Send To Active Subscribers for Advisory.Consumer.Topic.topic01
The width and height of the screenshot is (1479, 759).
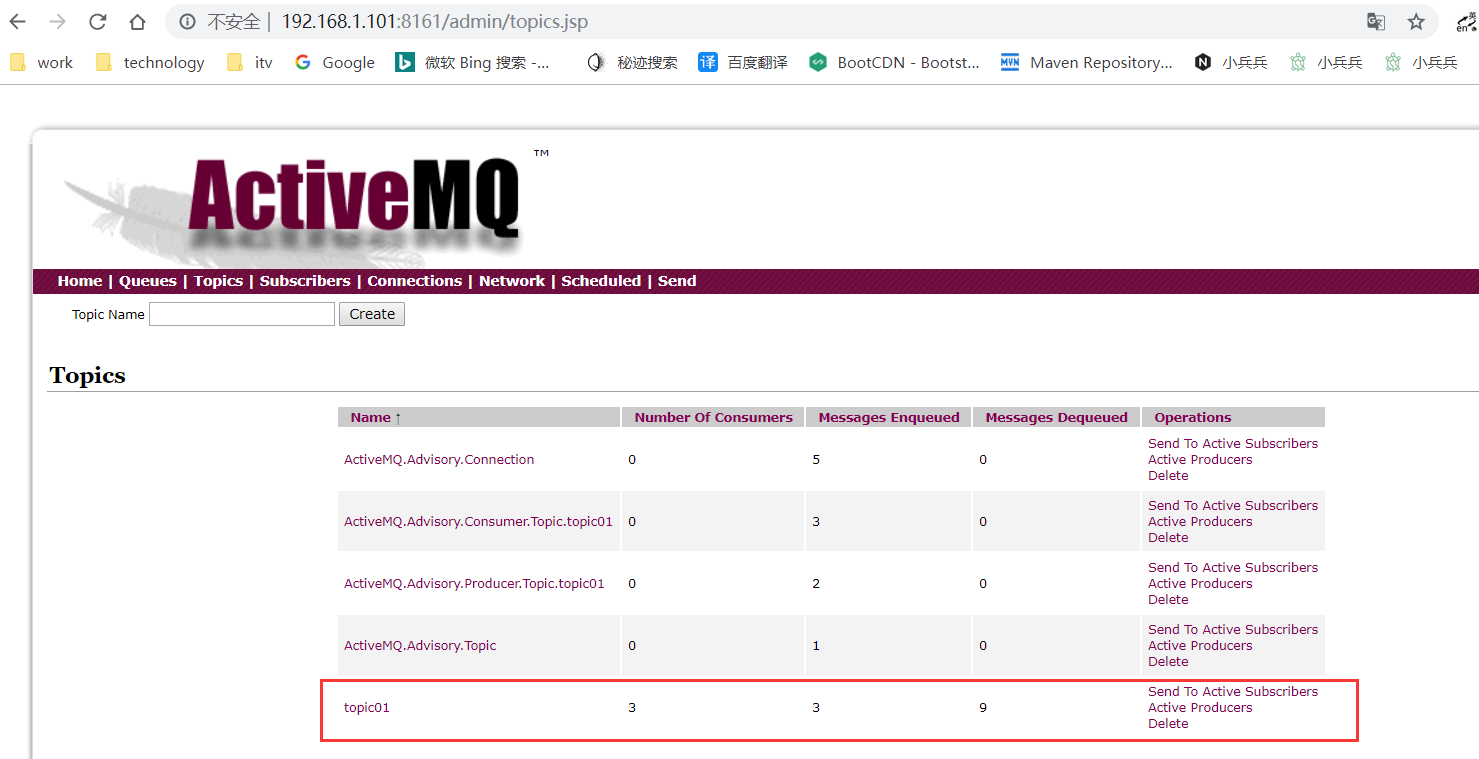tap(1233, 506)
